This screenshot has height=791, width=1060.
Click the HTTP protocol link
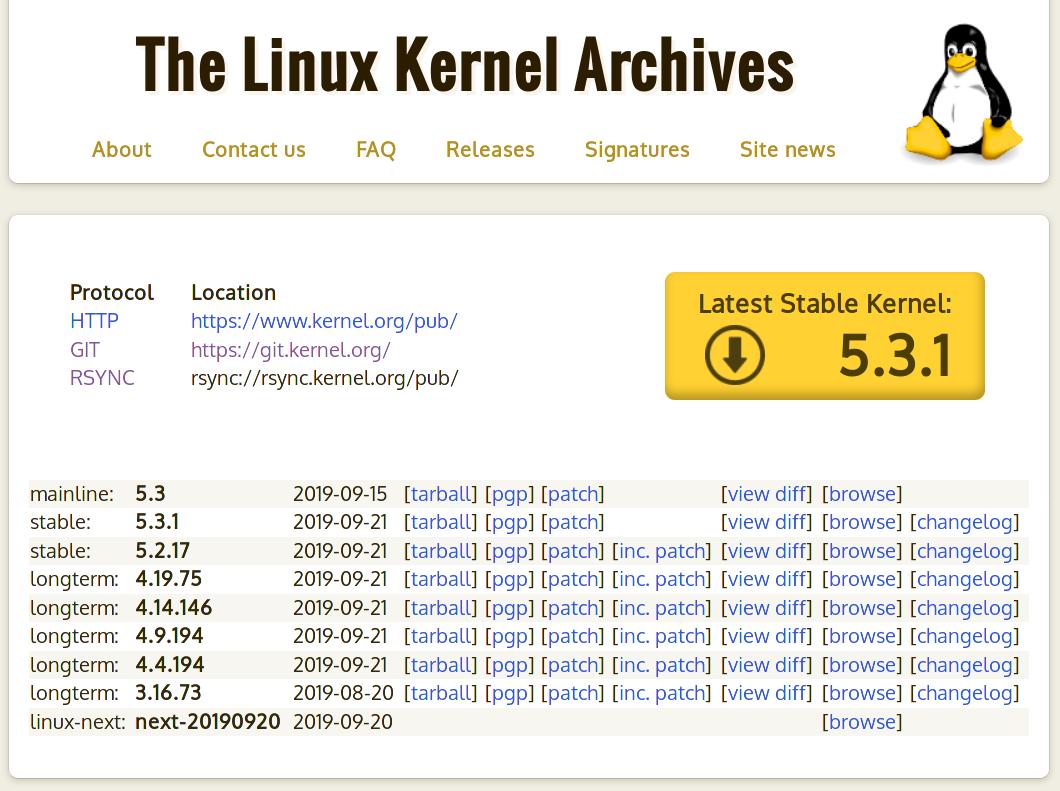click(x=94, y=320)
